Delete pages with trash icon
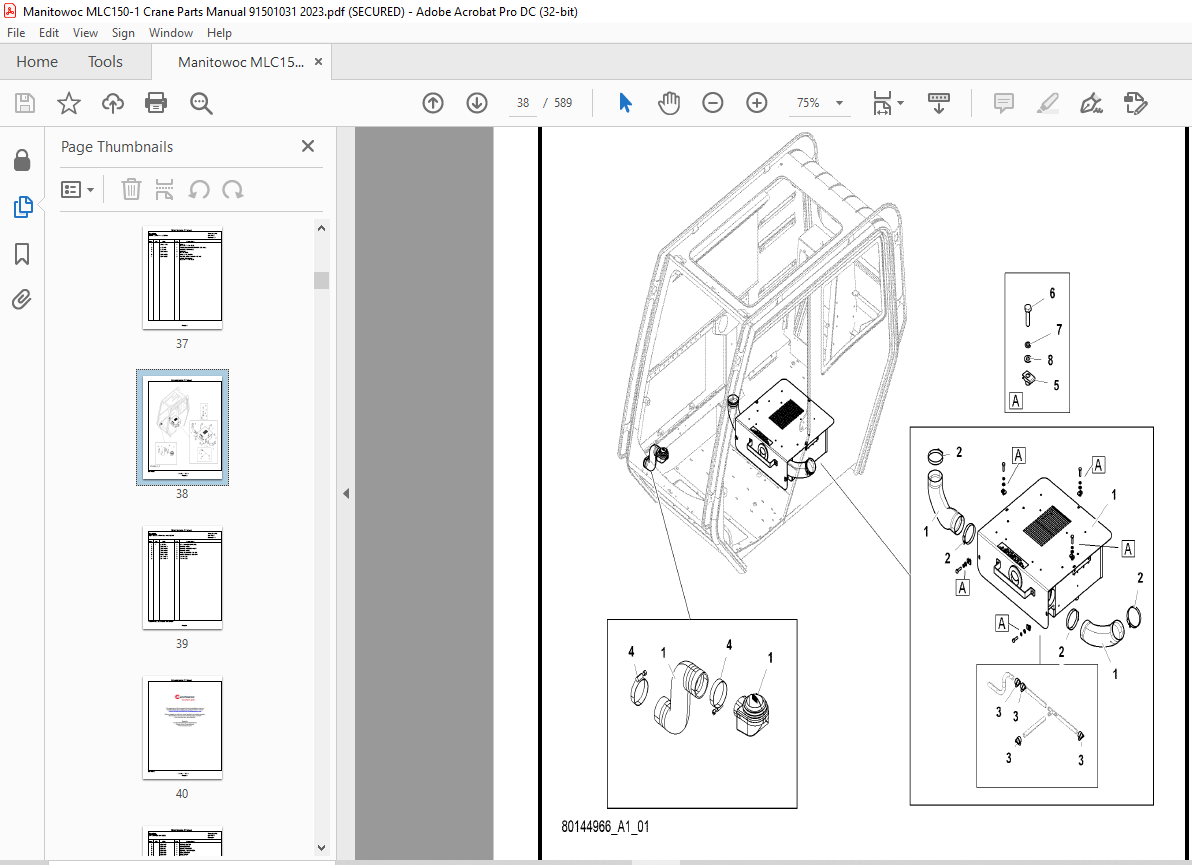 click(x=131, y=189)
